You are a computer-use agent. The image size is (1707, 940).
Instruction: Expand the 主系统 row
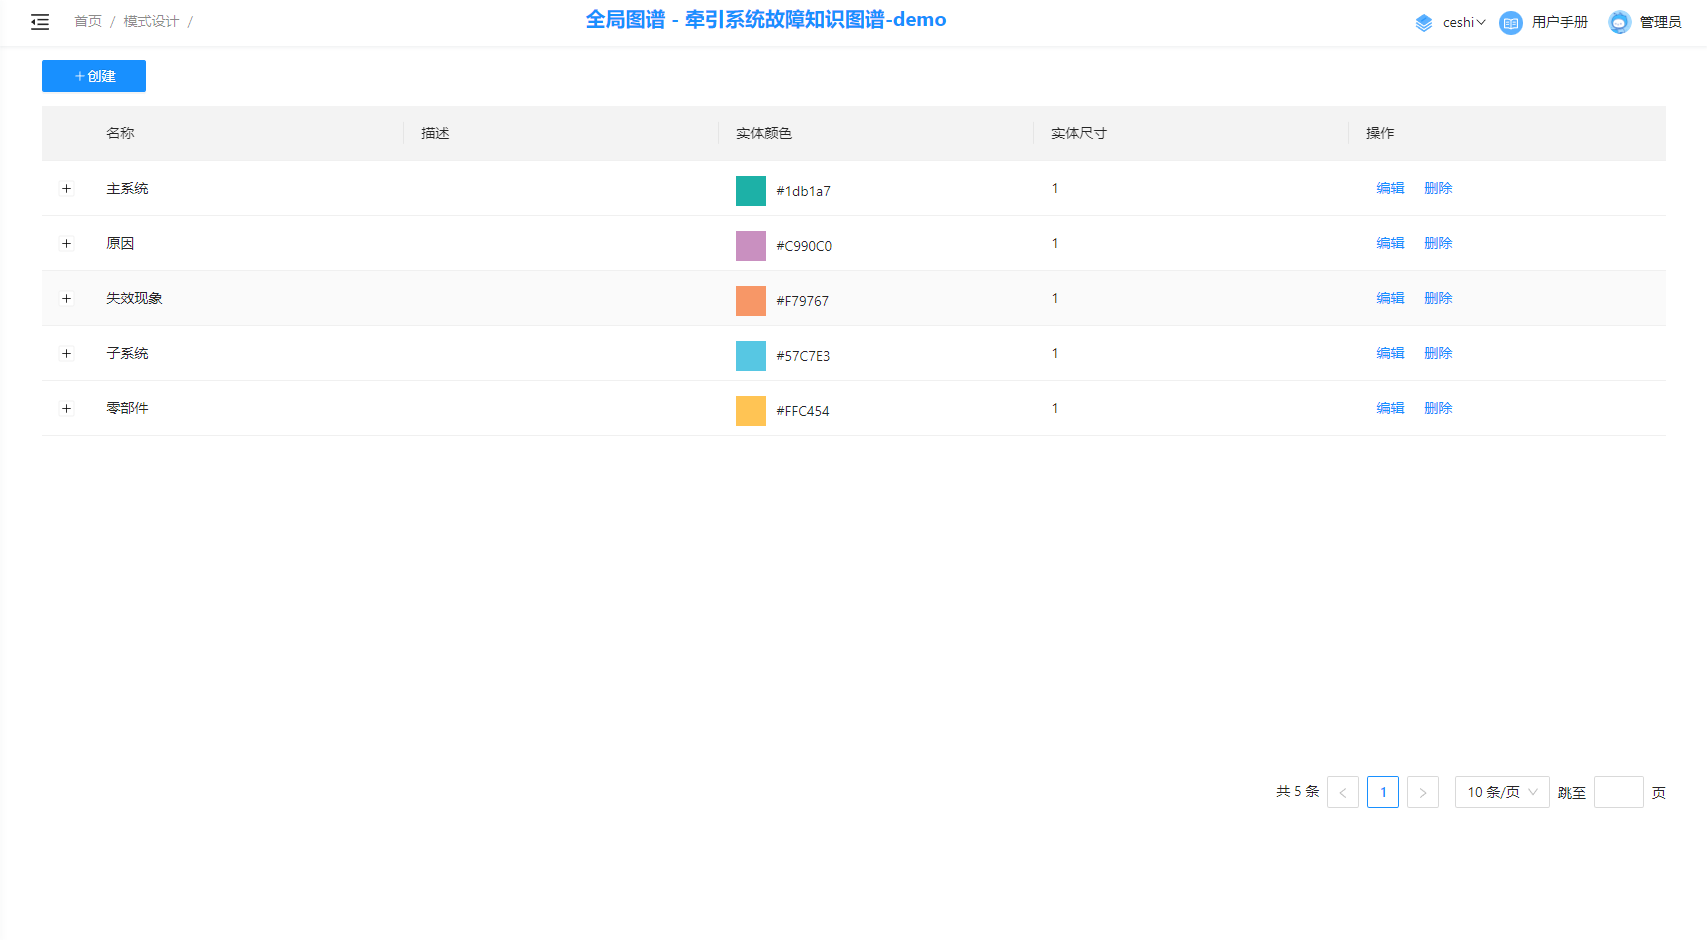(67, 188)
